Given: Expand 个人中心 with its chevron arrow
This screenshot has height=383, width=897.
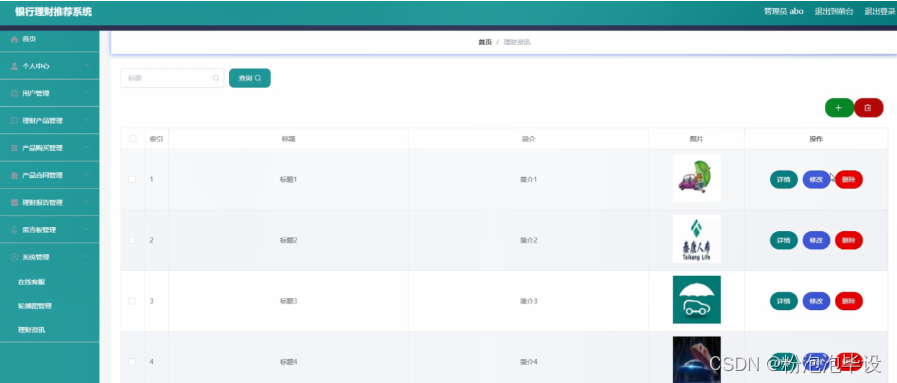Looking at the screenshot, I should pos(87,66).
